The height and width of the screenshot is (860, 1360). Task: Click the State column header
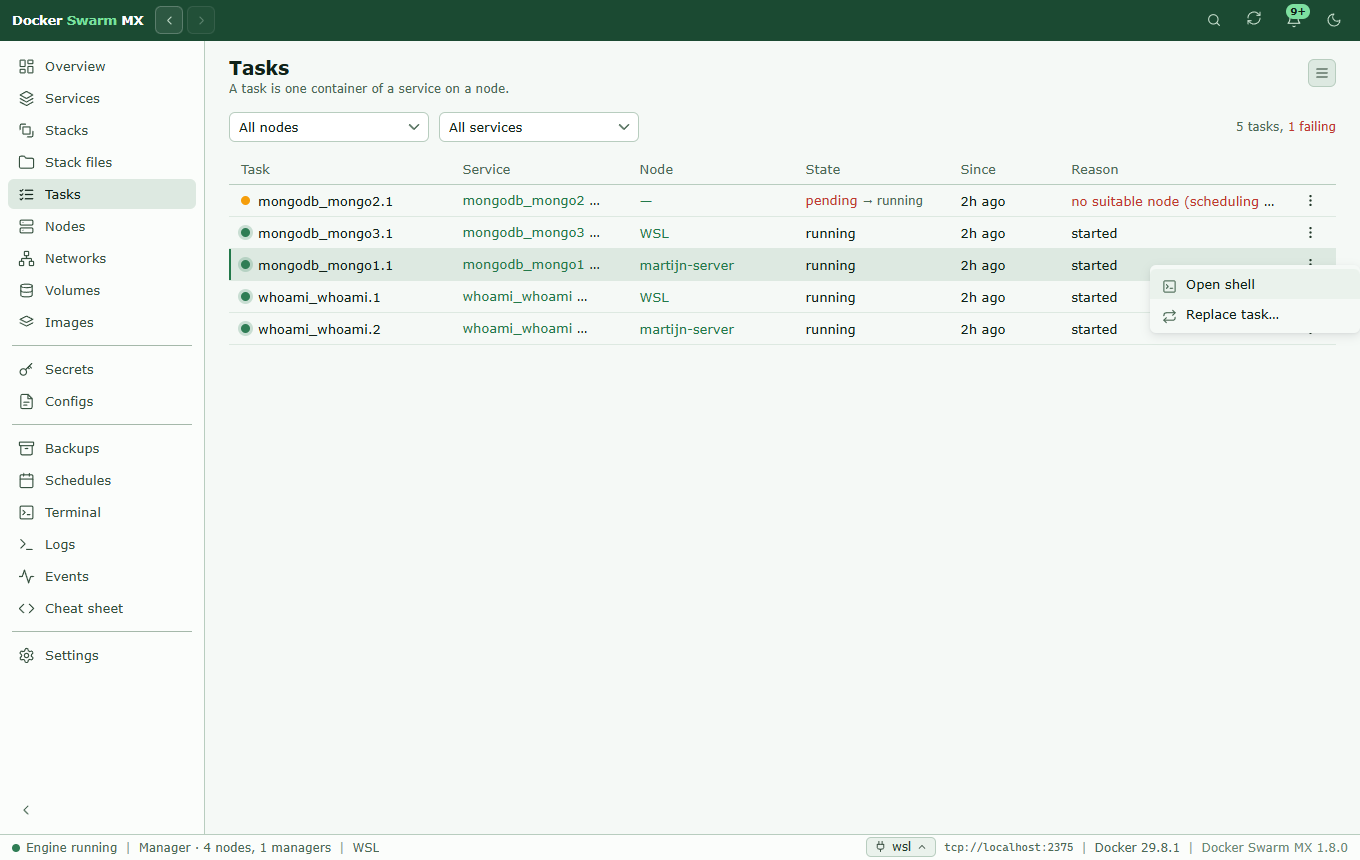(823, 169)
